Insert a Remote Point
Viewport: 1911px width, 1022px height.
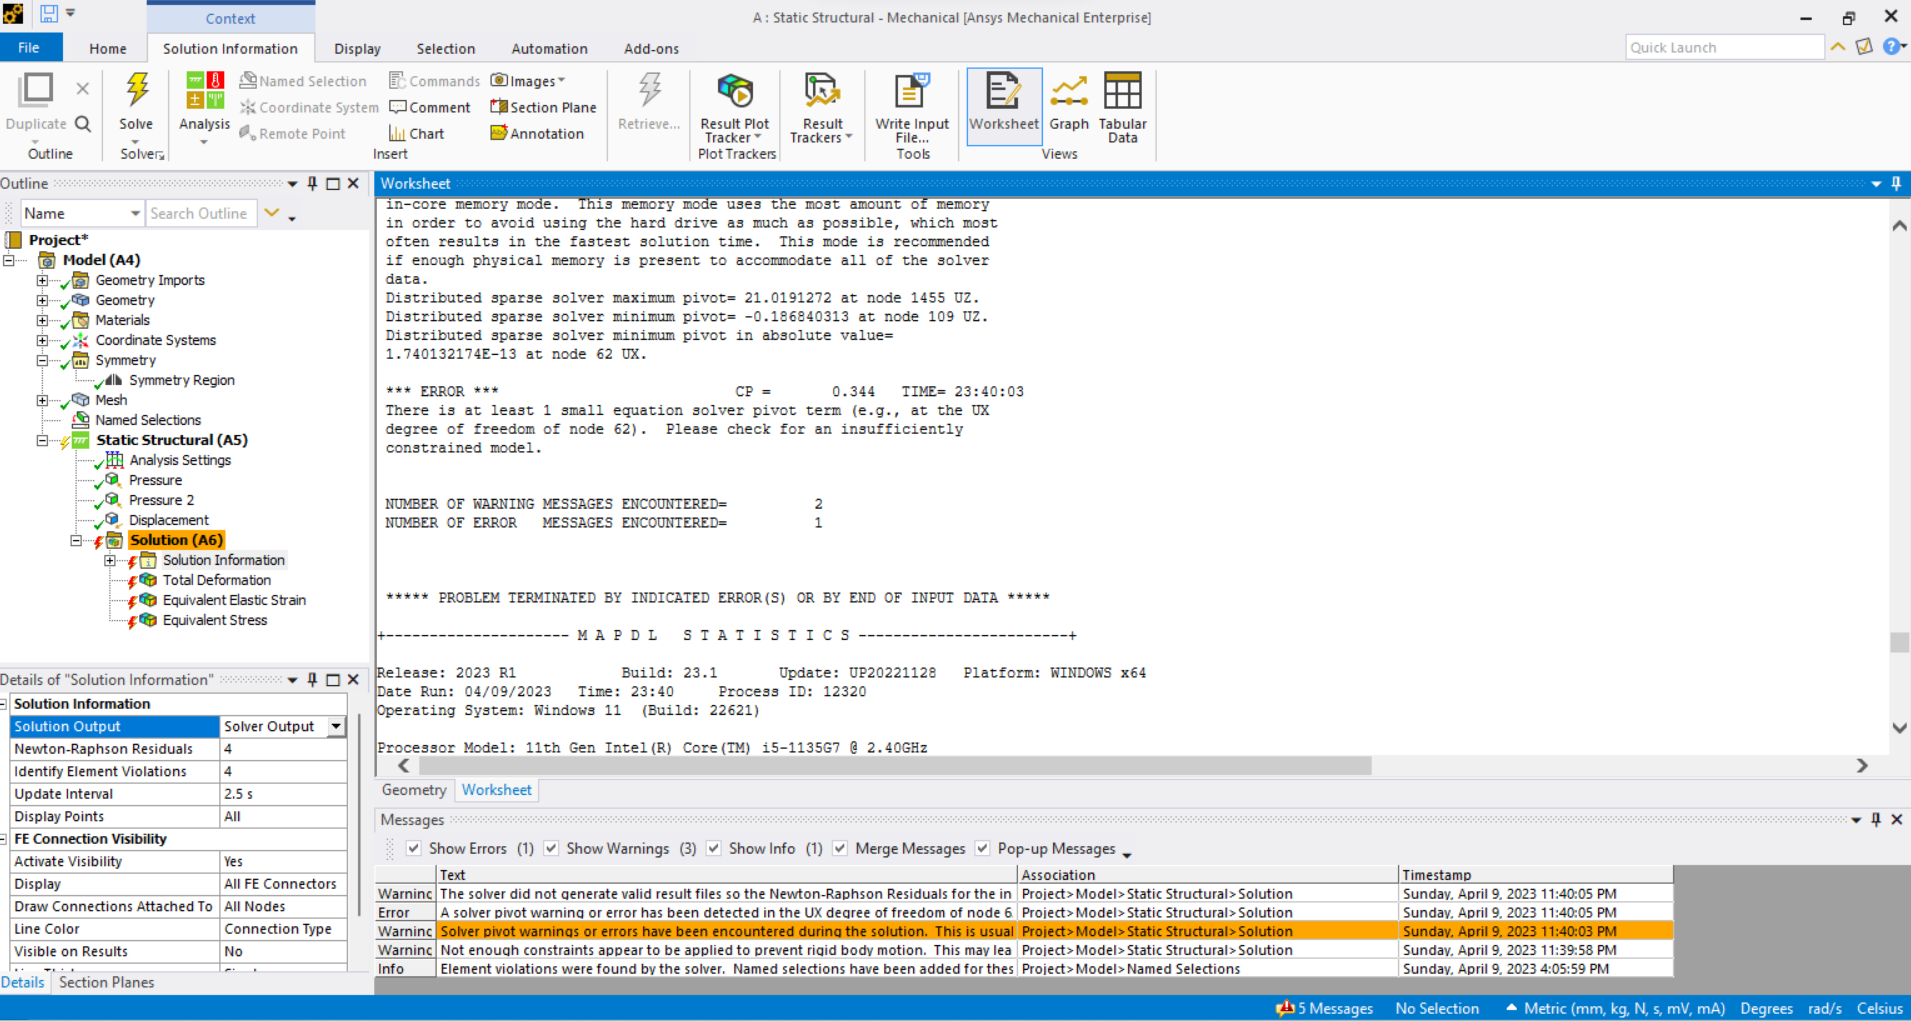tap(292, 133)
